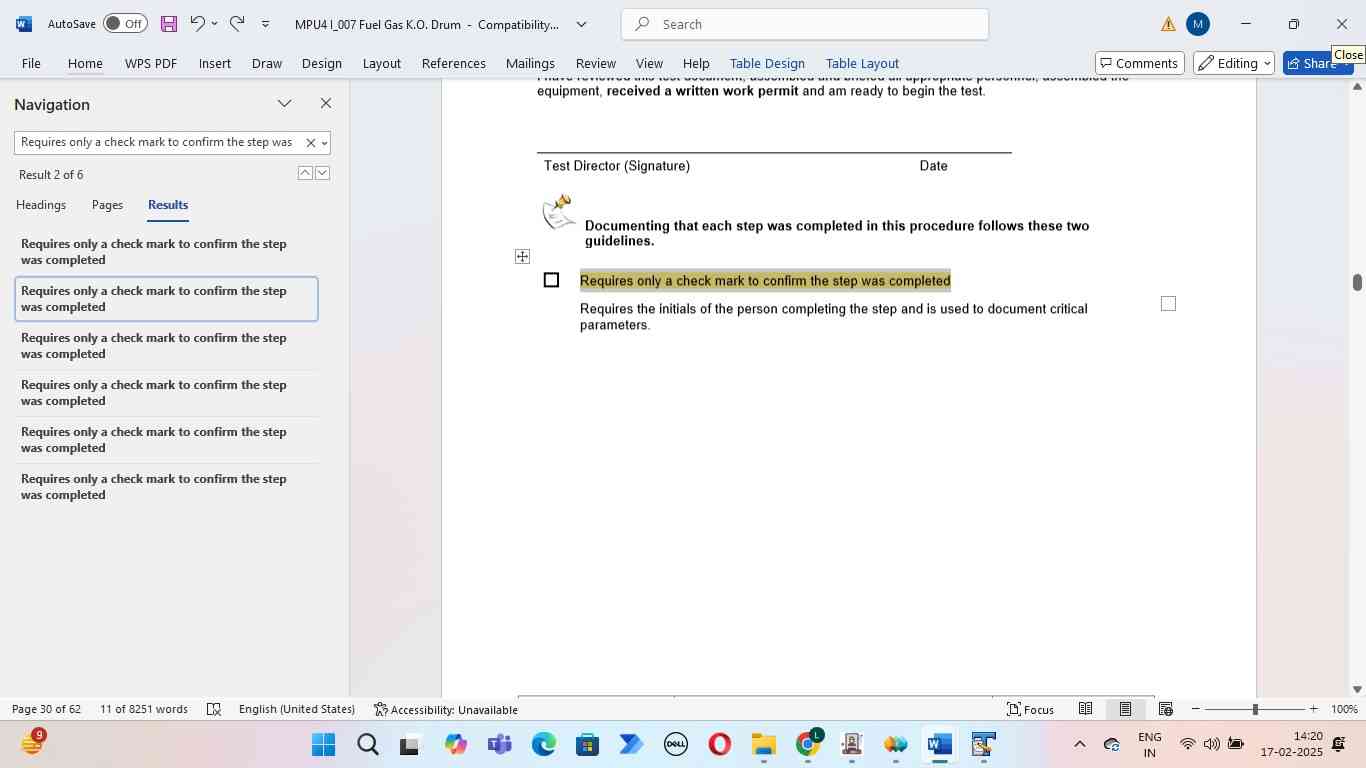Open the Draw ribbon tab

(267, 63)
